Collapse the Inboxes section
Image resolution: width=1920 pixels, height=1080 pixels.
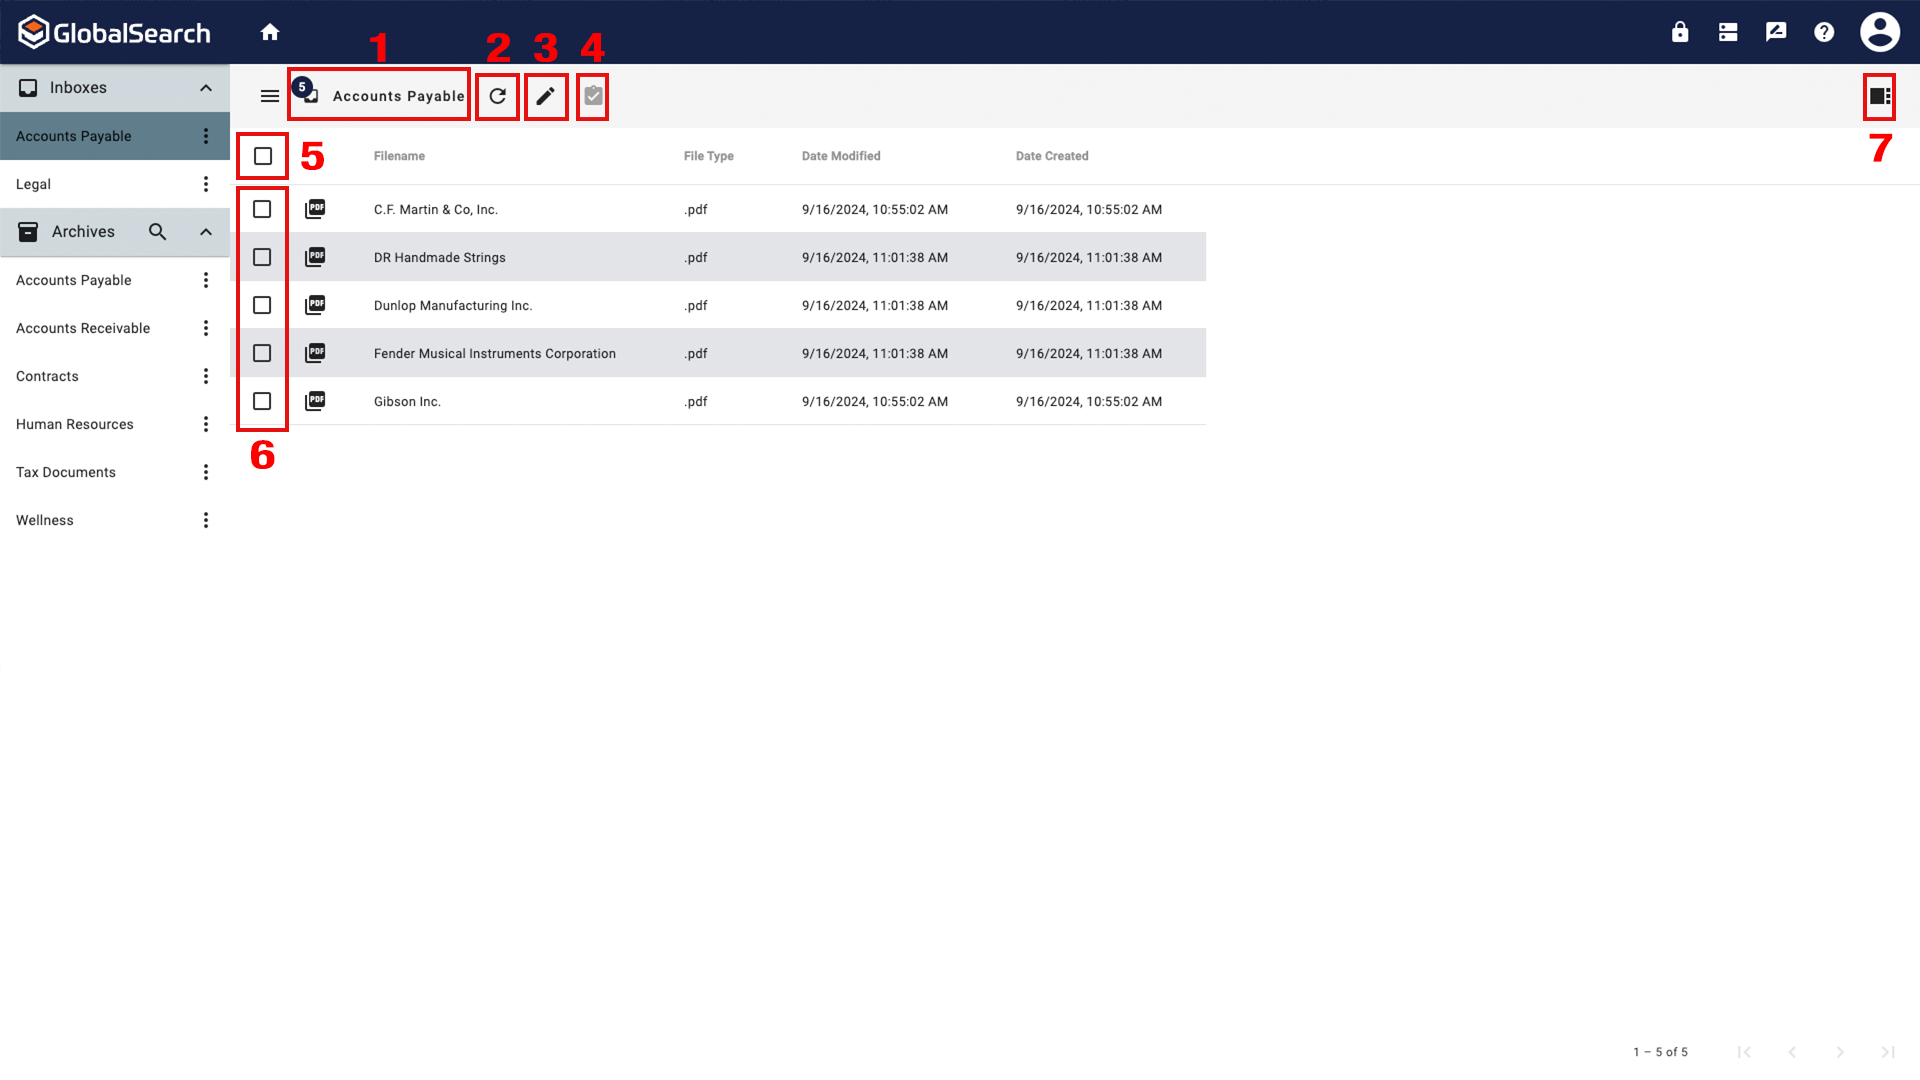tap(205, 87)
